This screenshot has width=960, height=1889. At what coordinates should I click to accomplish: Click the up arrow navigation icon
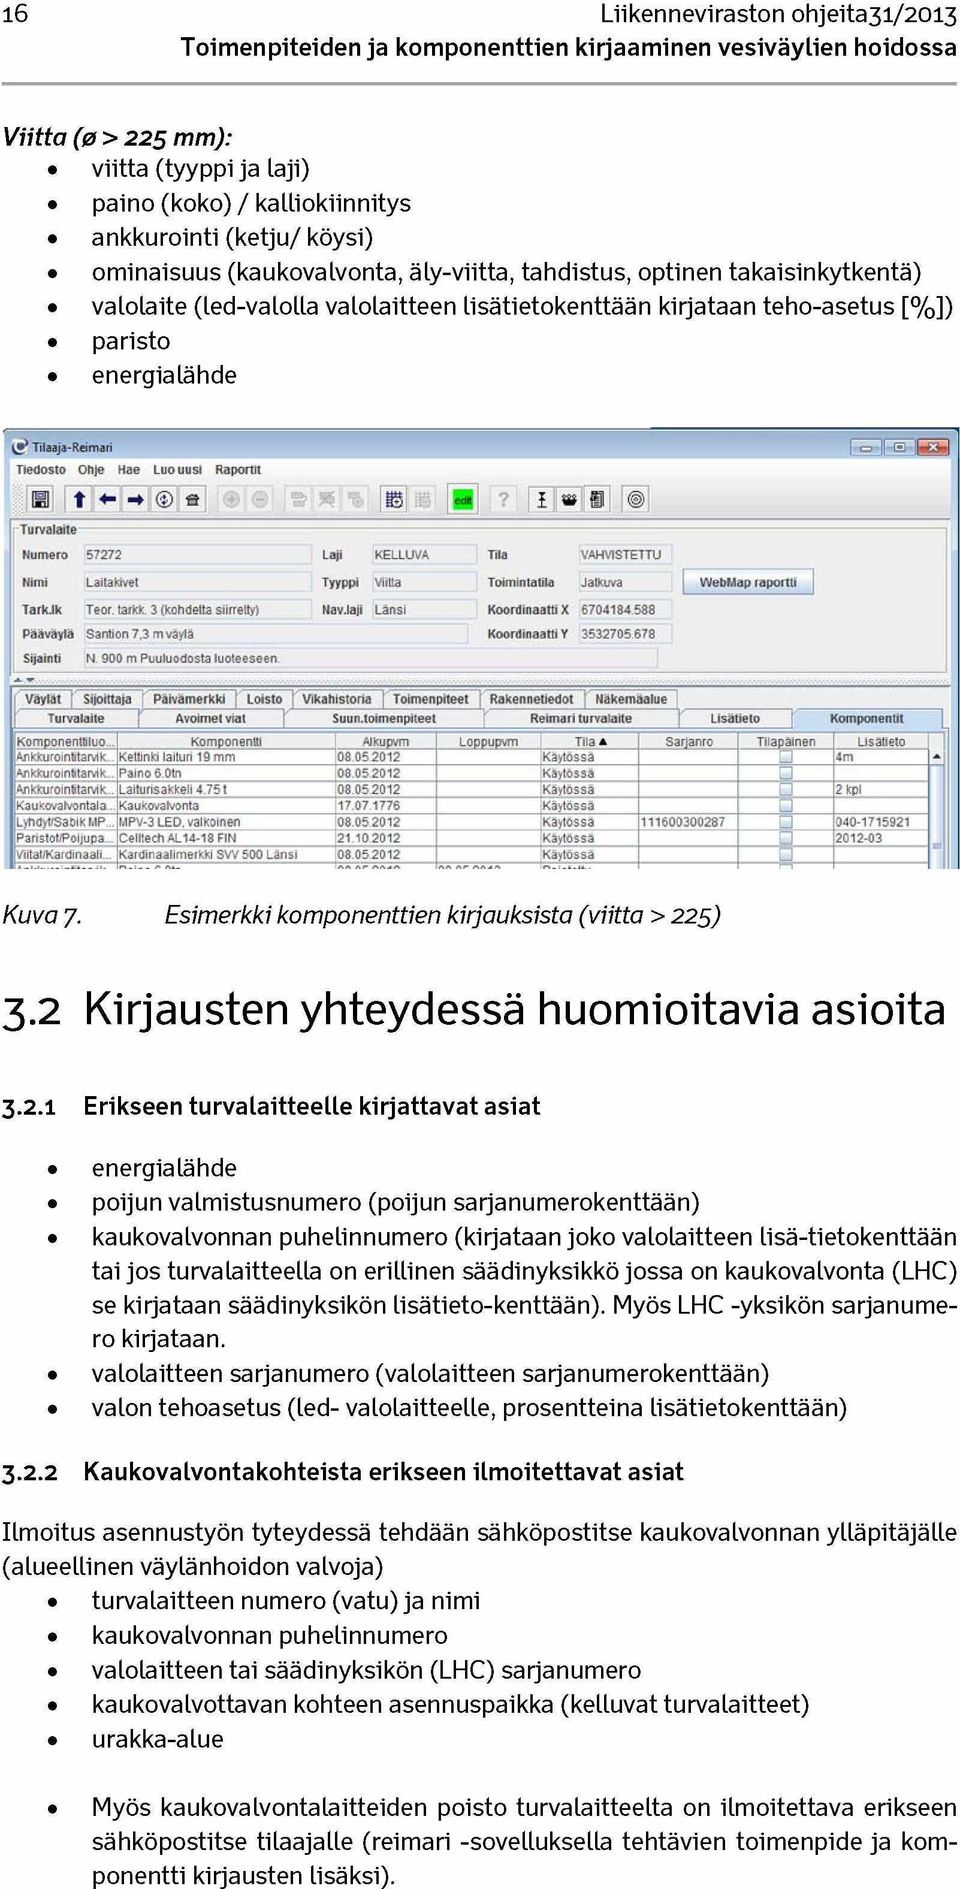(x=79, y=499)
